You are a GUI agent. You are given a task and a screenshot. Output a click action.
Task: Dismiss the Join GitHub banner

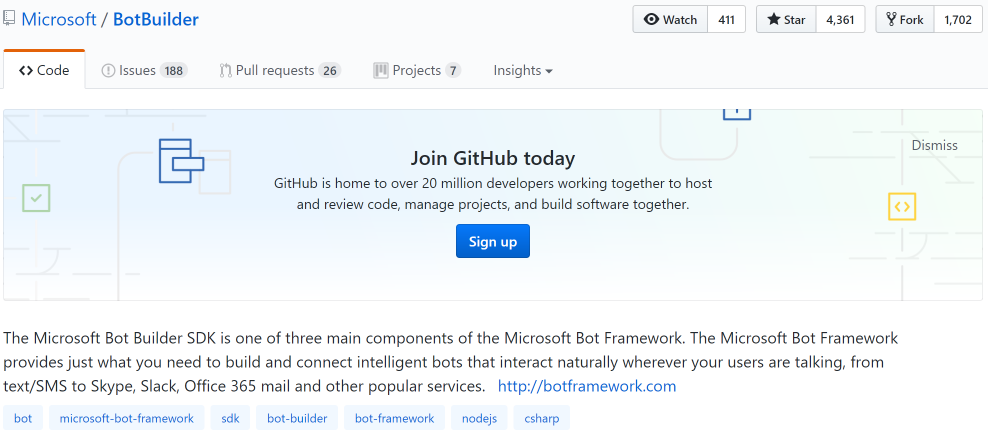[x=934, y=145]
